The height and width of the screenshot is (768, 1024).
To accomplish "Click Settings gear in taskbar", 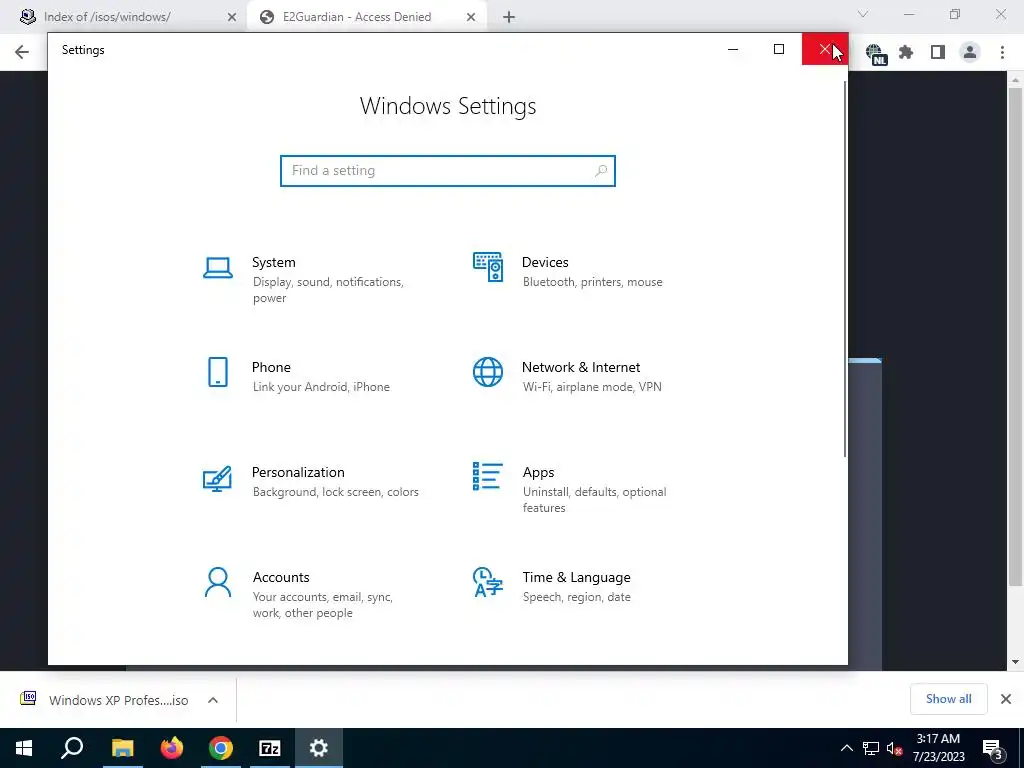I will [319, 748].
